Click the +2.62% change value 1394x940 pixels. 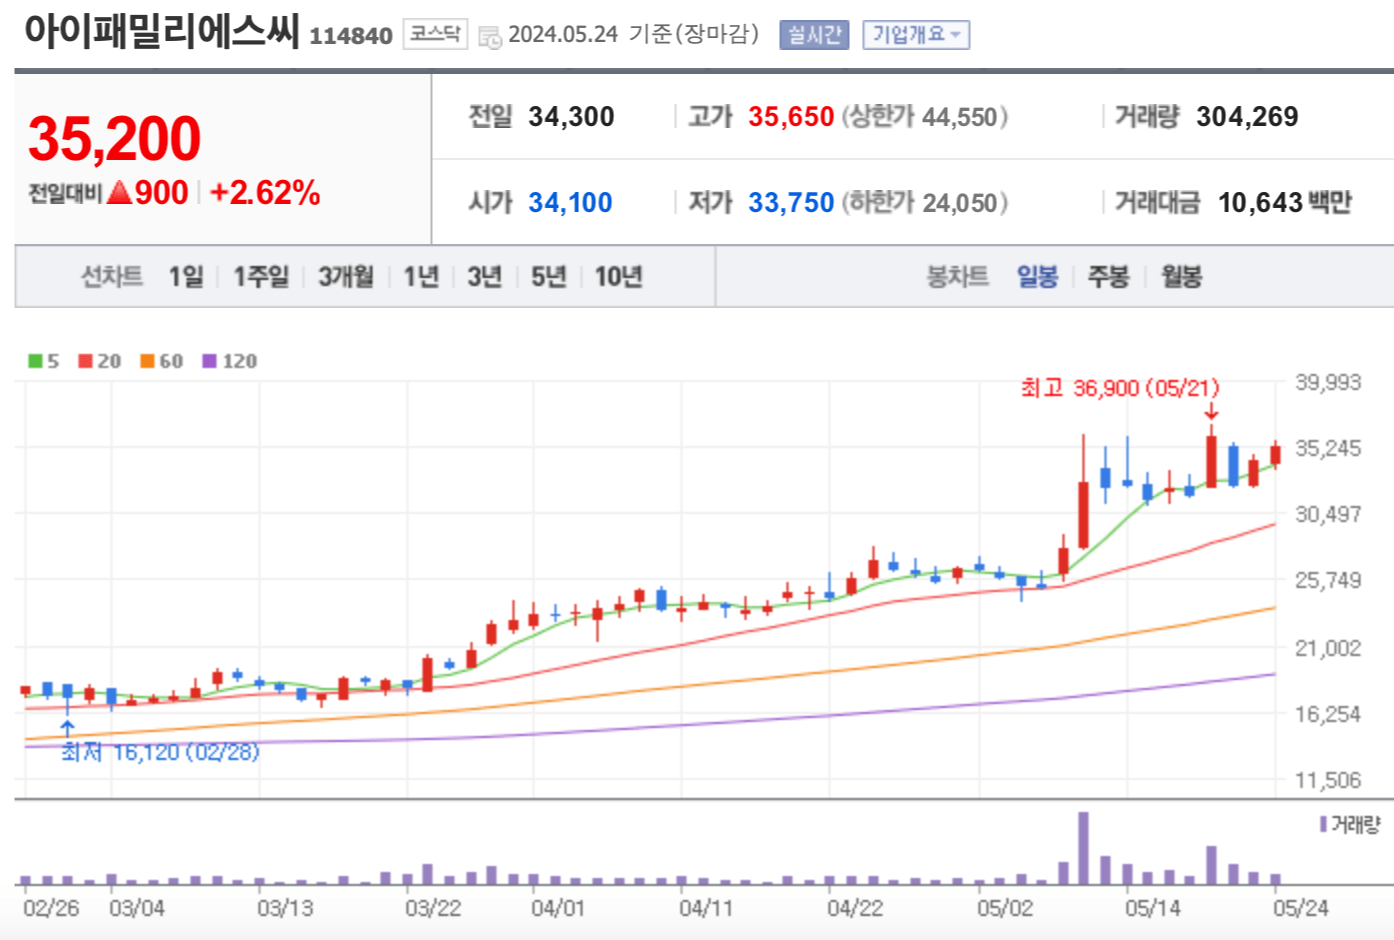265,192
